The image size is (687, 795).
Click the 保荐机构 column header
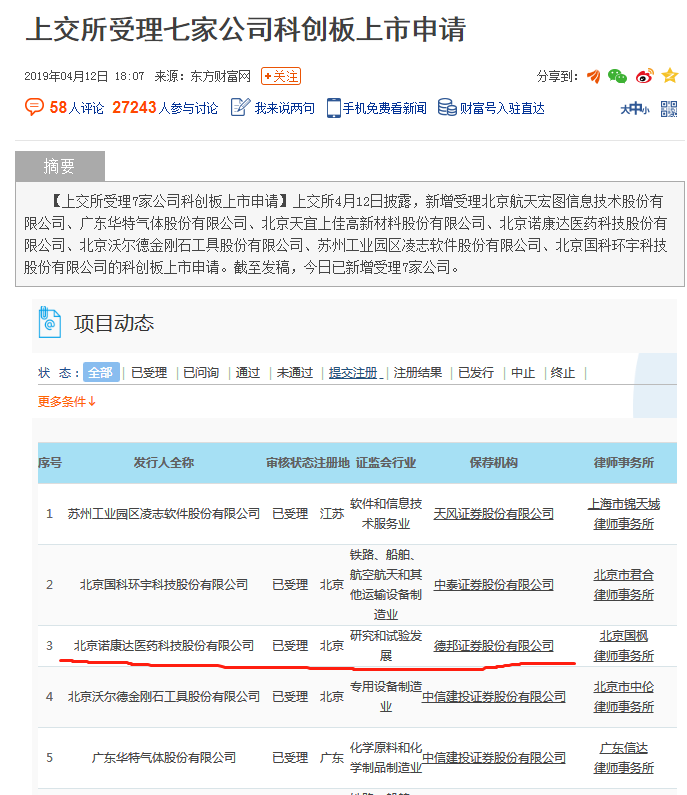coord(493,462)
